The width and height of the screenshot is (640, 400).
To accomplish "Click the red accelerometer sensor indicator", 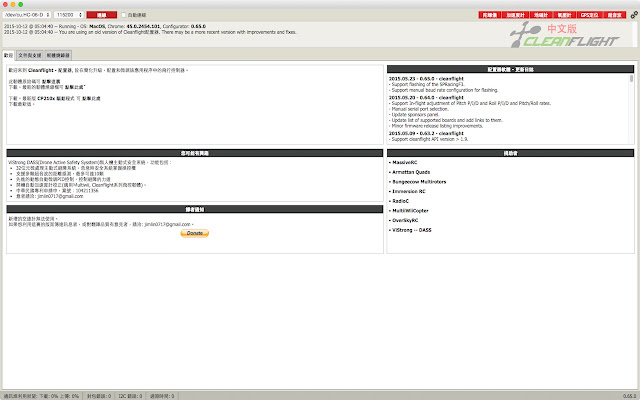I will tap(515, 15).
